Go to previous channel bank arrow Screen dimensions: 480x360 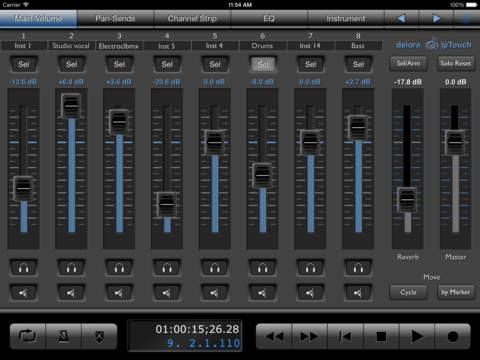[x=402, y=18]
